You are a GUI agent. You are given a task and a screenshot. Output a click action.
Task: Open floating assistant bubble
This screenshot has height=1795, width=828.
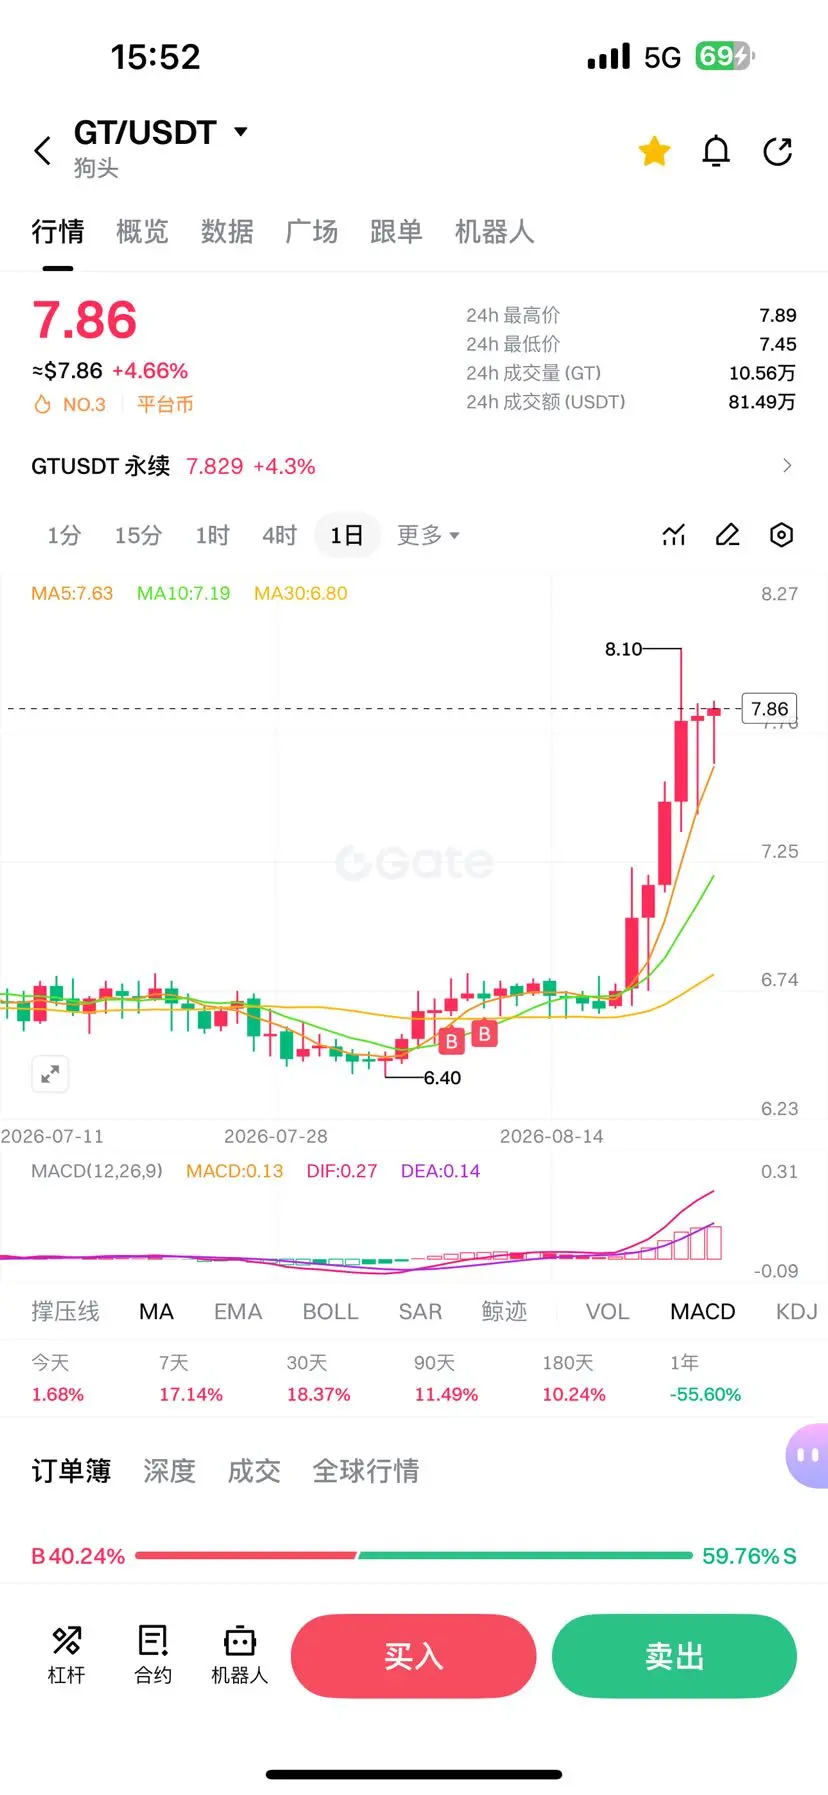click(807, 1456)
